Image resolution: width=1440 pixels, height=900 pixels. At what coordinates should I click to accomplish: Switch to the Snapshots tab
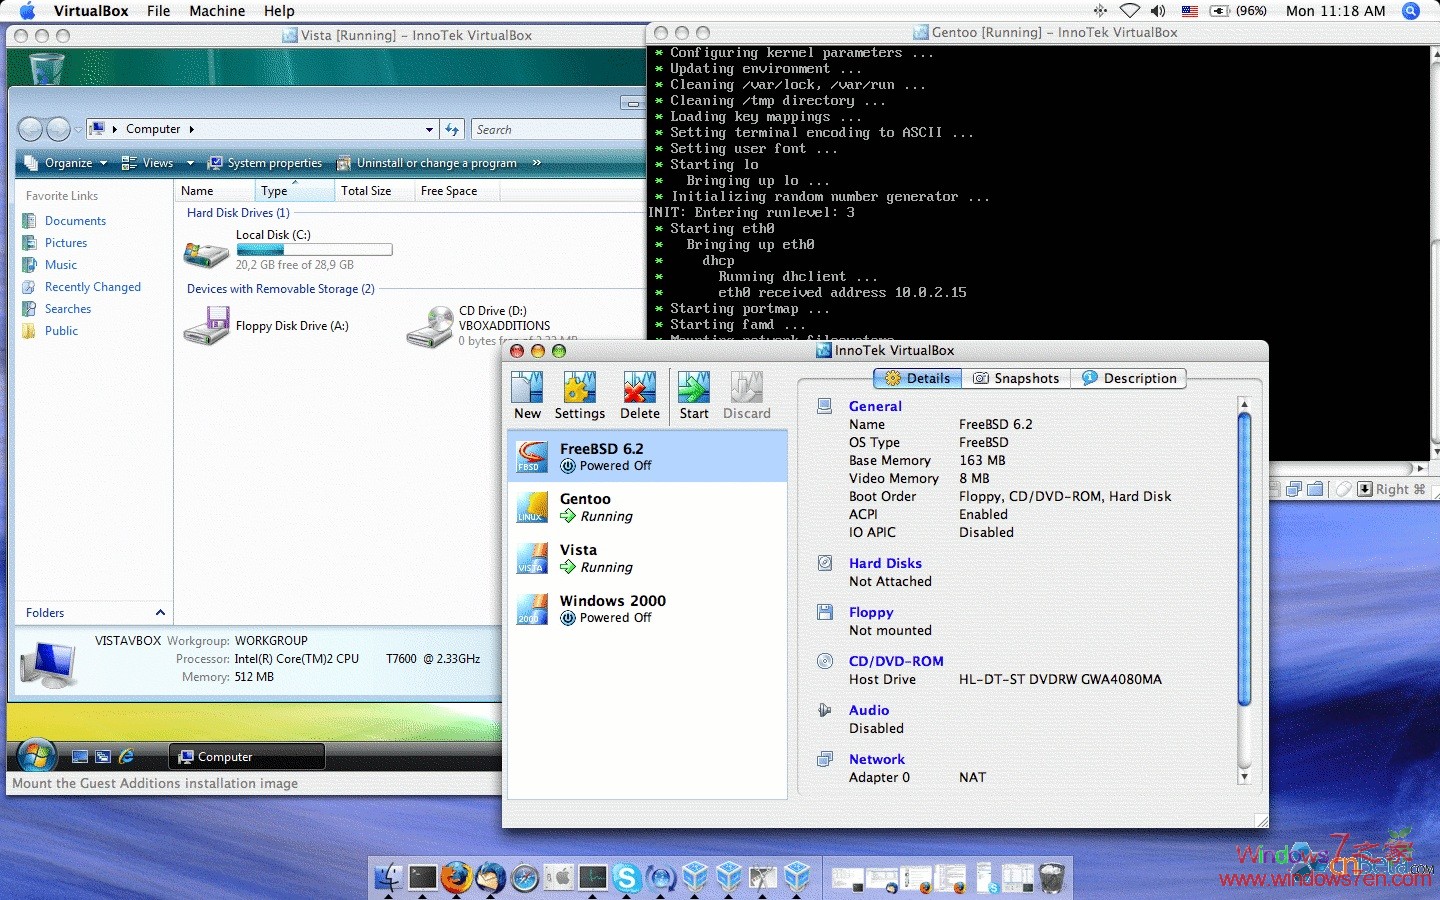1016,378
